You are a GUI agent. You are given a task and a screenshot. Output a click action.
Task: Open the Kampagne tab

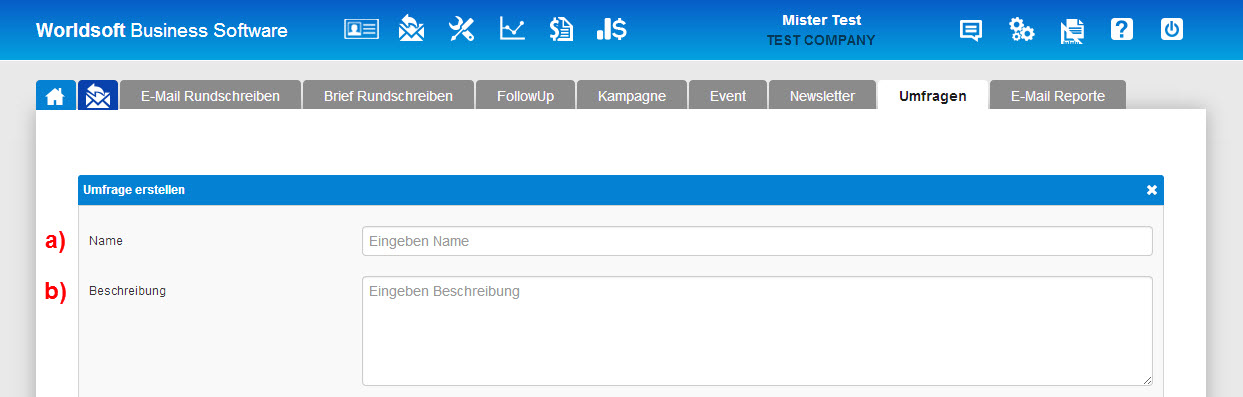click(632, 96)
